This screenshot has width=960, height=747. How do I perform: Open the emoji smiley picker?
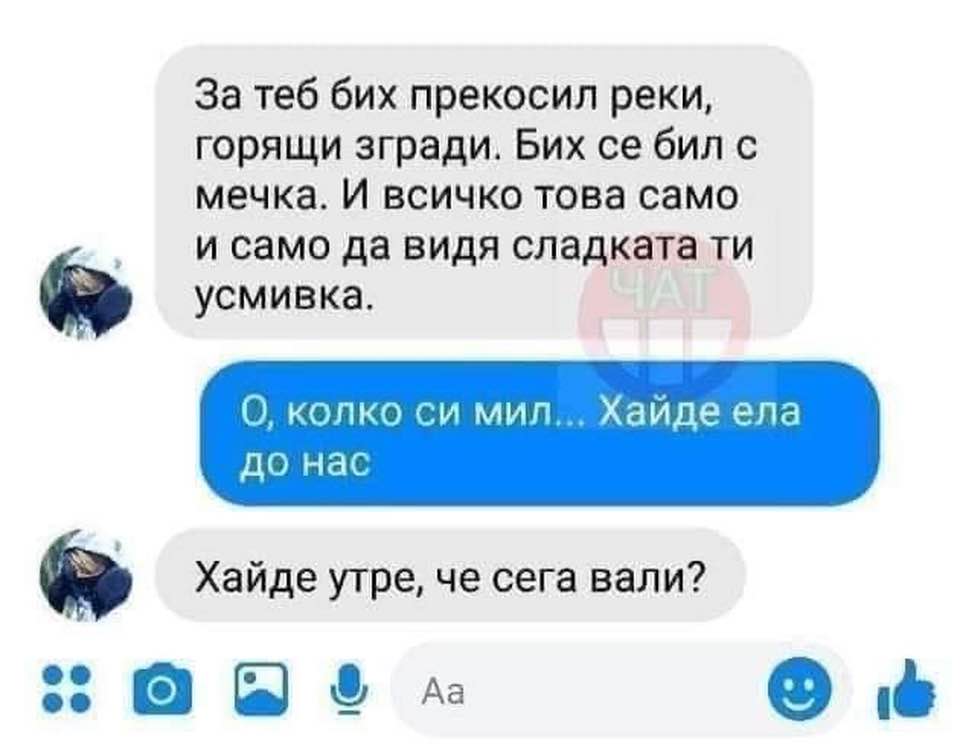point(800,688)
